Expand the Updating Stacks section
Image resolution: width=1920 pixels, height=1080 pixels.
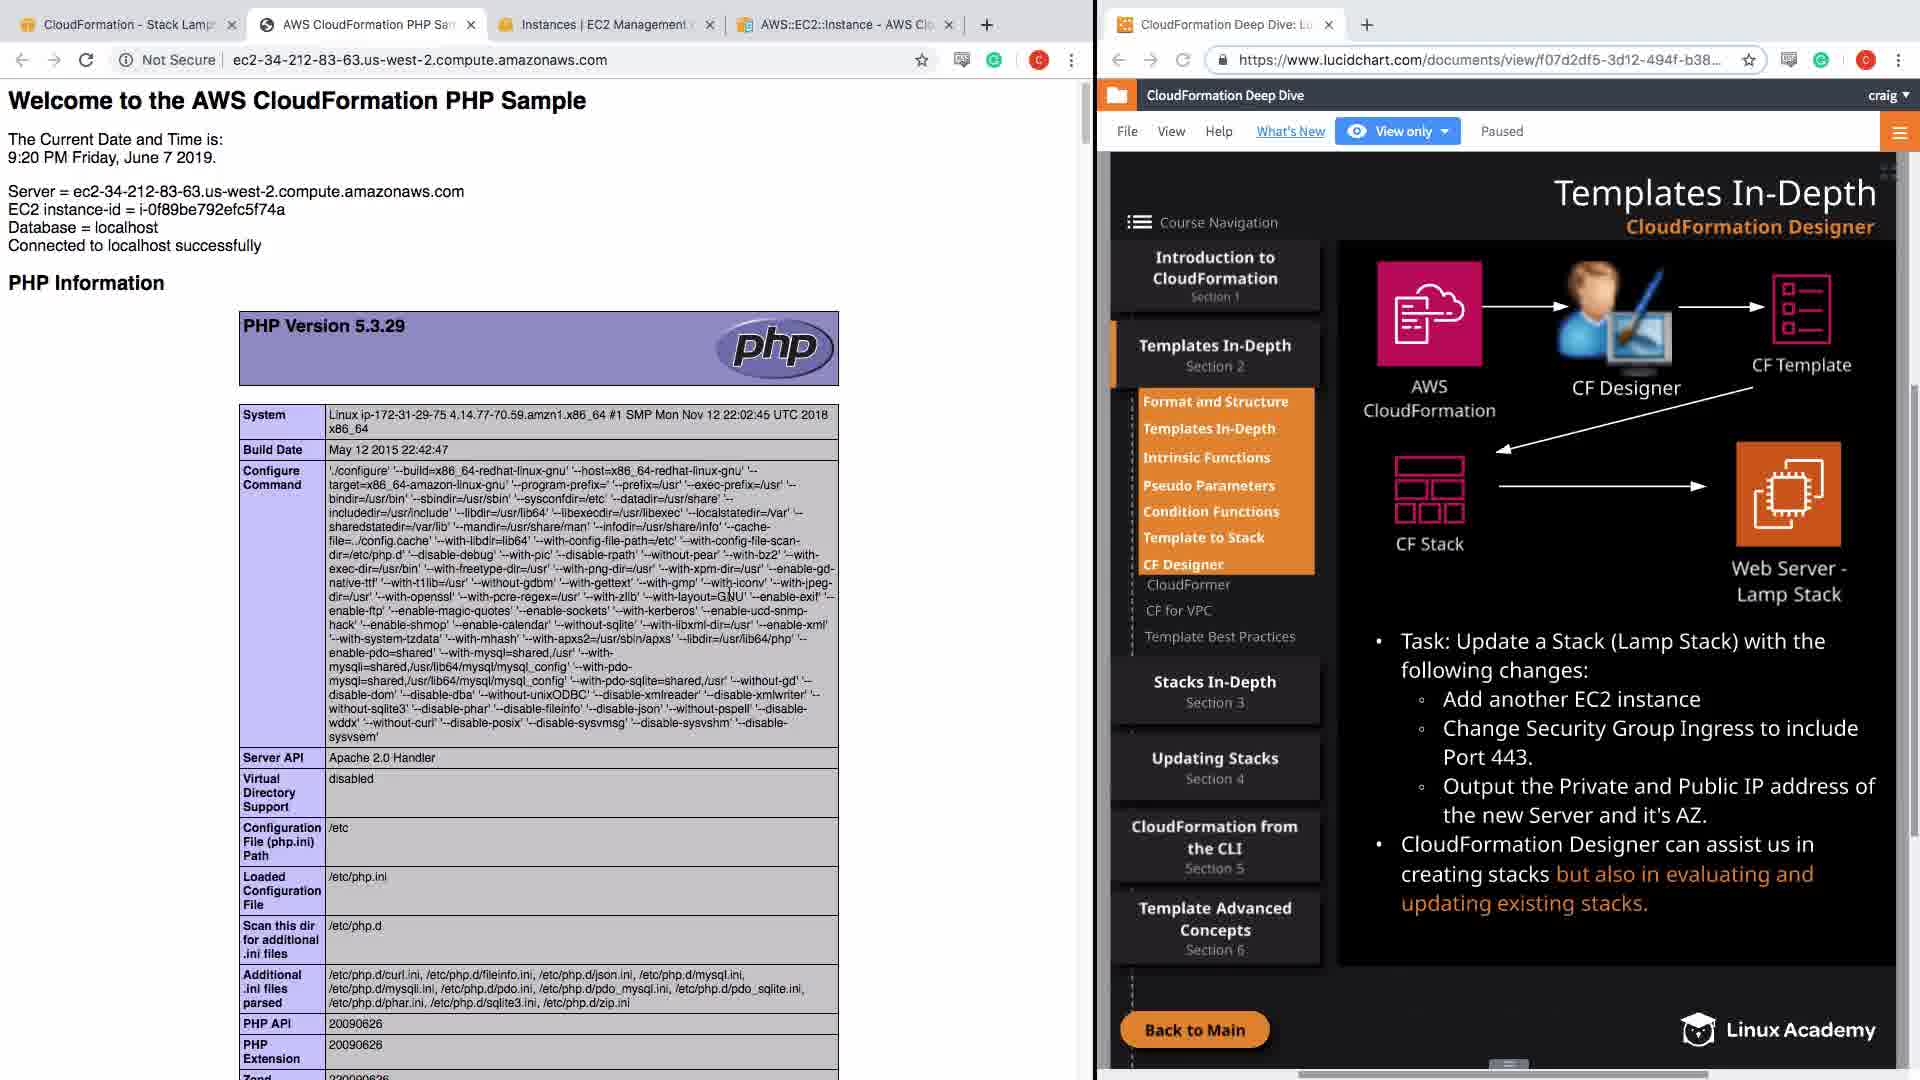pyautogui.click(x=1214, y=767)
